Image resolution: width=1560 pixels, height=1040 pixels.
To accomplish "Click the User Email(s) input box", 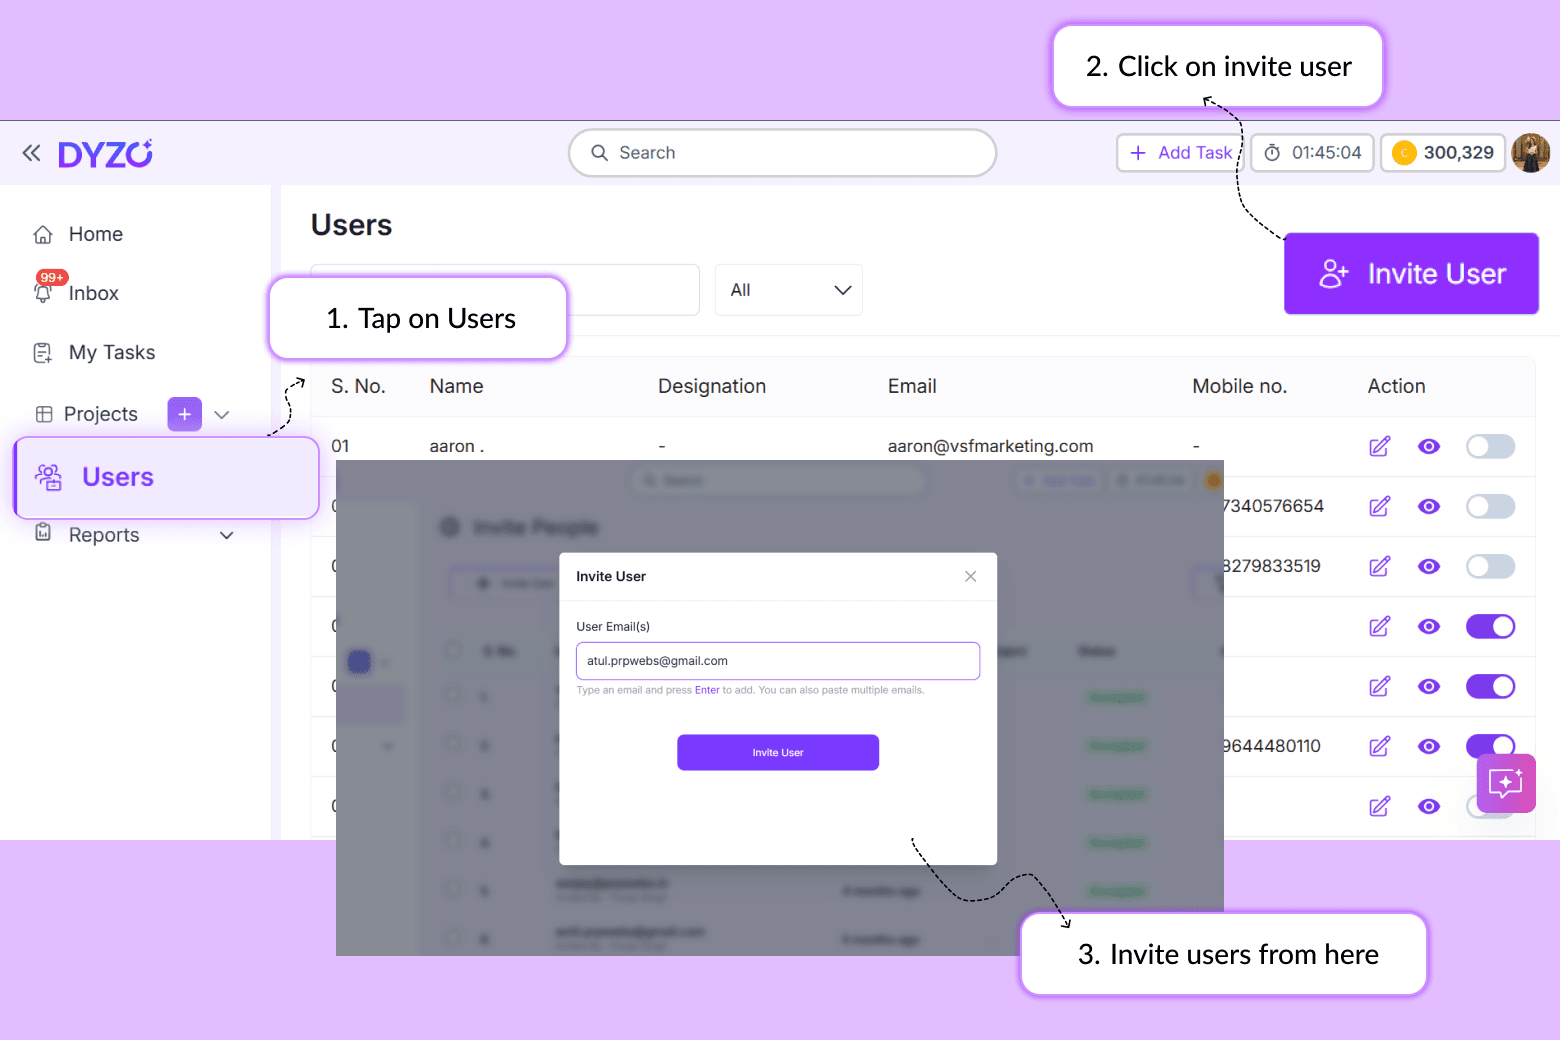I will point(778,661).
